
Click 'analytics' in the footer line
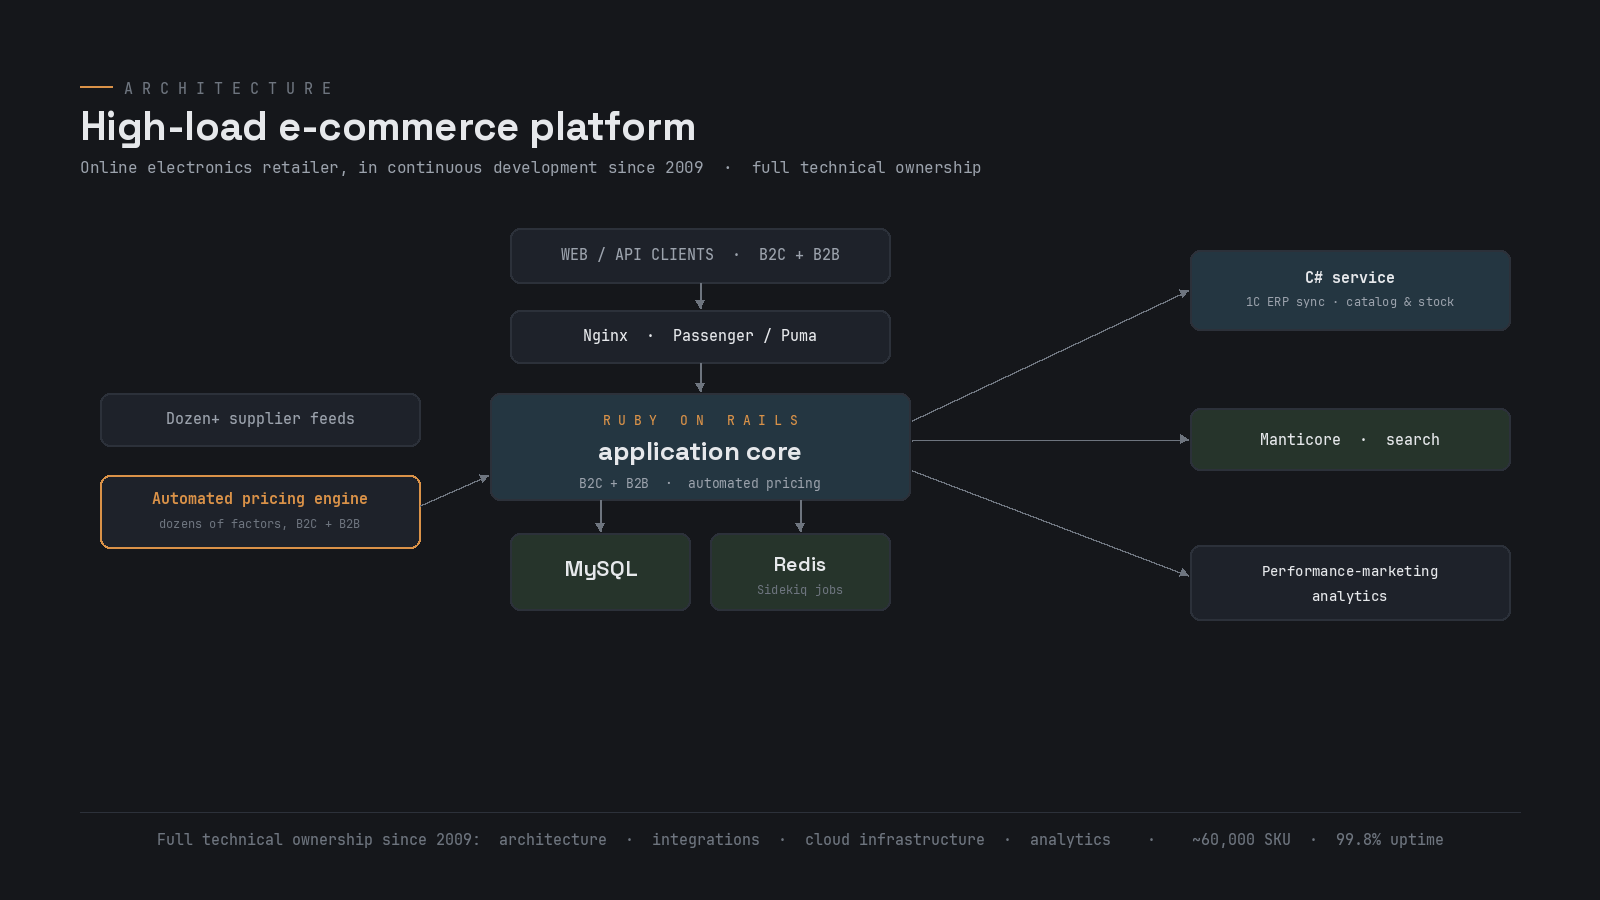(x=1070, y=840)
